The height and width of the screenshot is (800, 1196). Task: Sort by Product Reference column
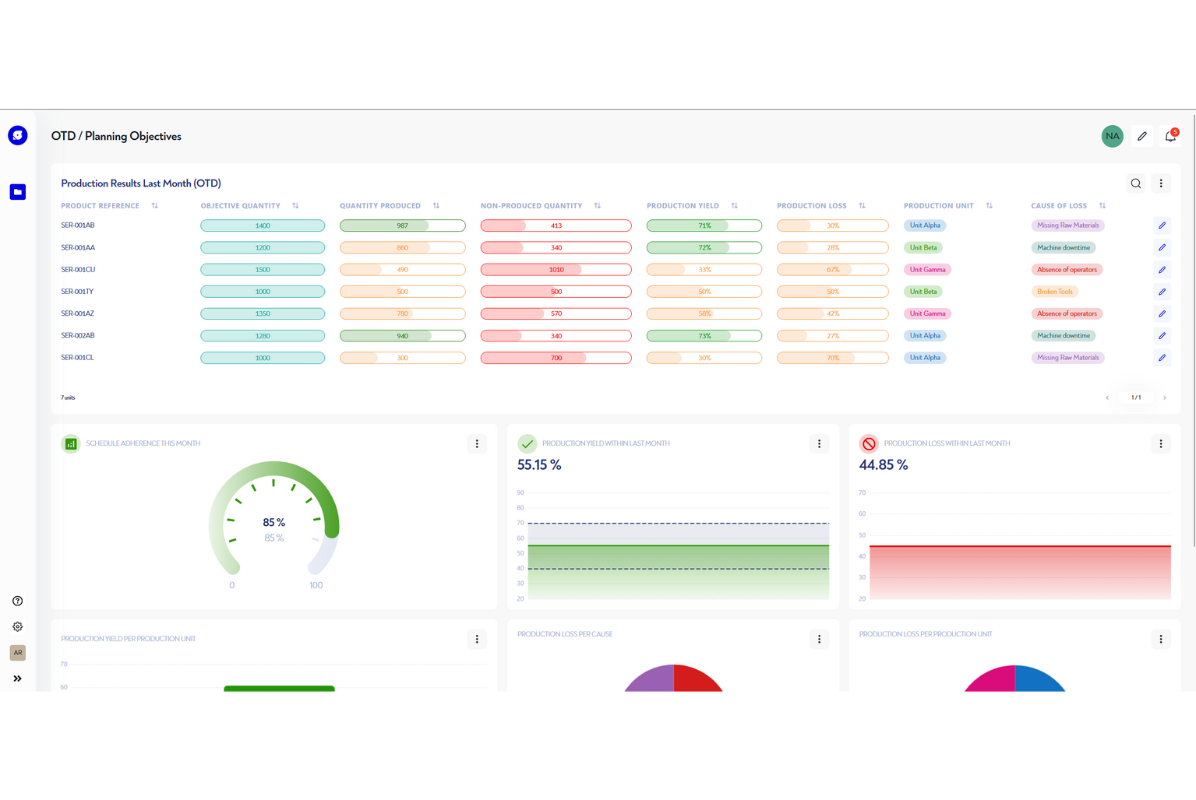click(x=155, y=206)
